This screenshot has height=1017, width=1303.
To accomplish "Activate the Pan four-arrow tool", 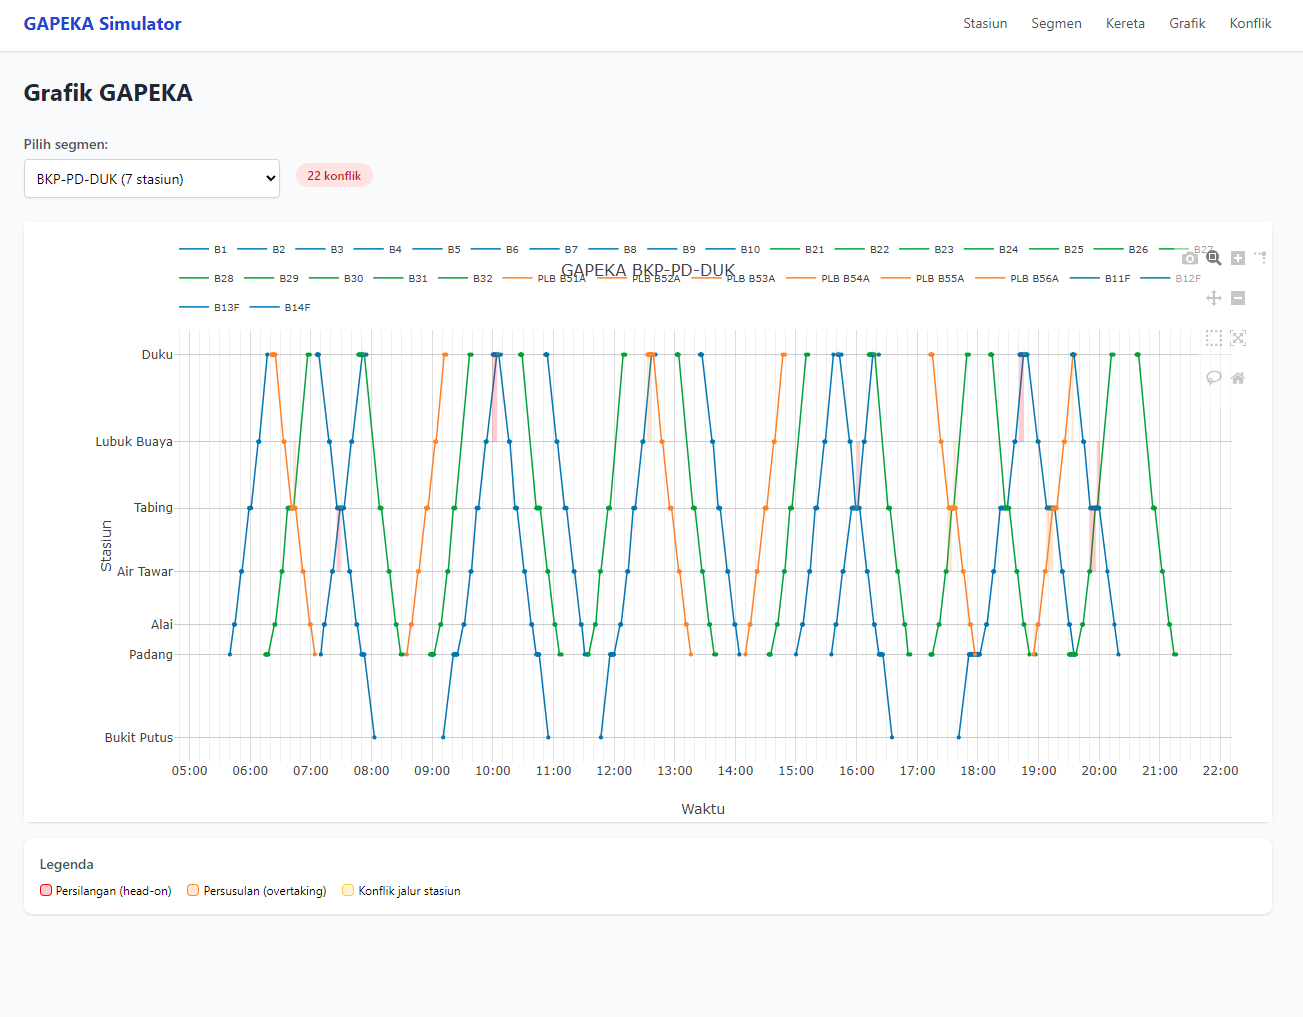I will click(x=1214, y=298).
